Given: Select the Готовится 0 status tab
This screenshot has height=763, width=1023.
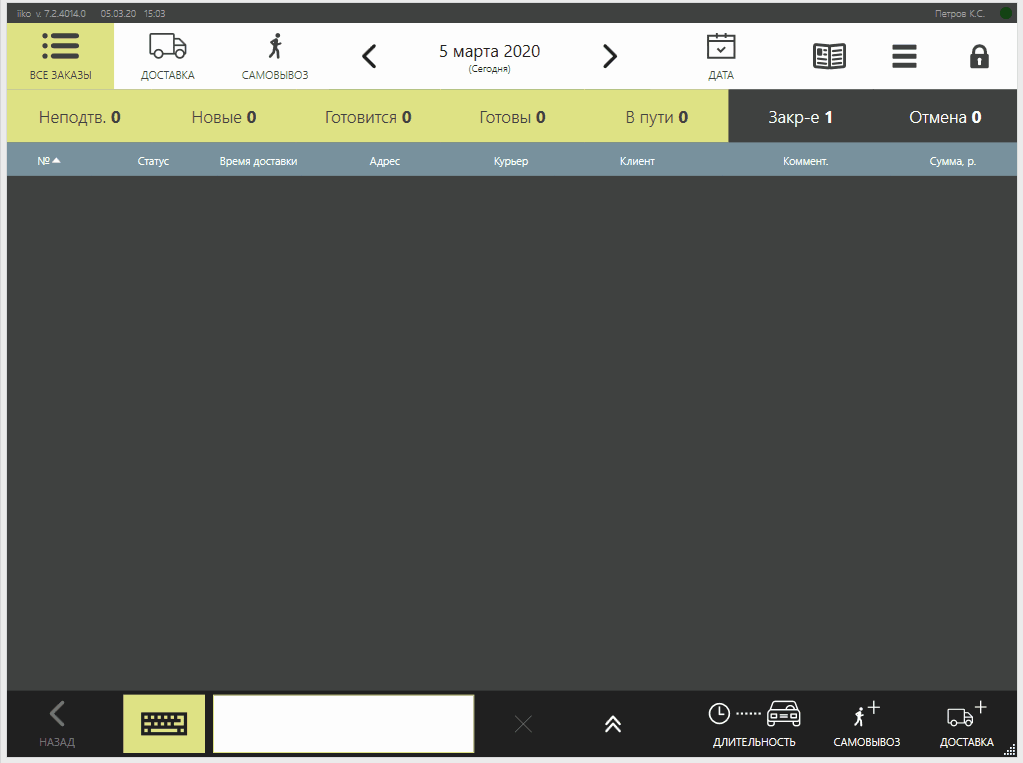Looking at the screenshot, I should pos(368,117).
